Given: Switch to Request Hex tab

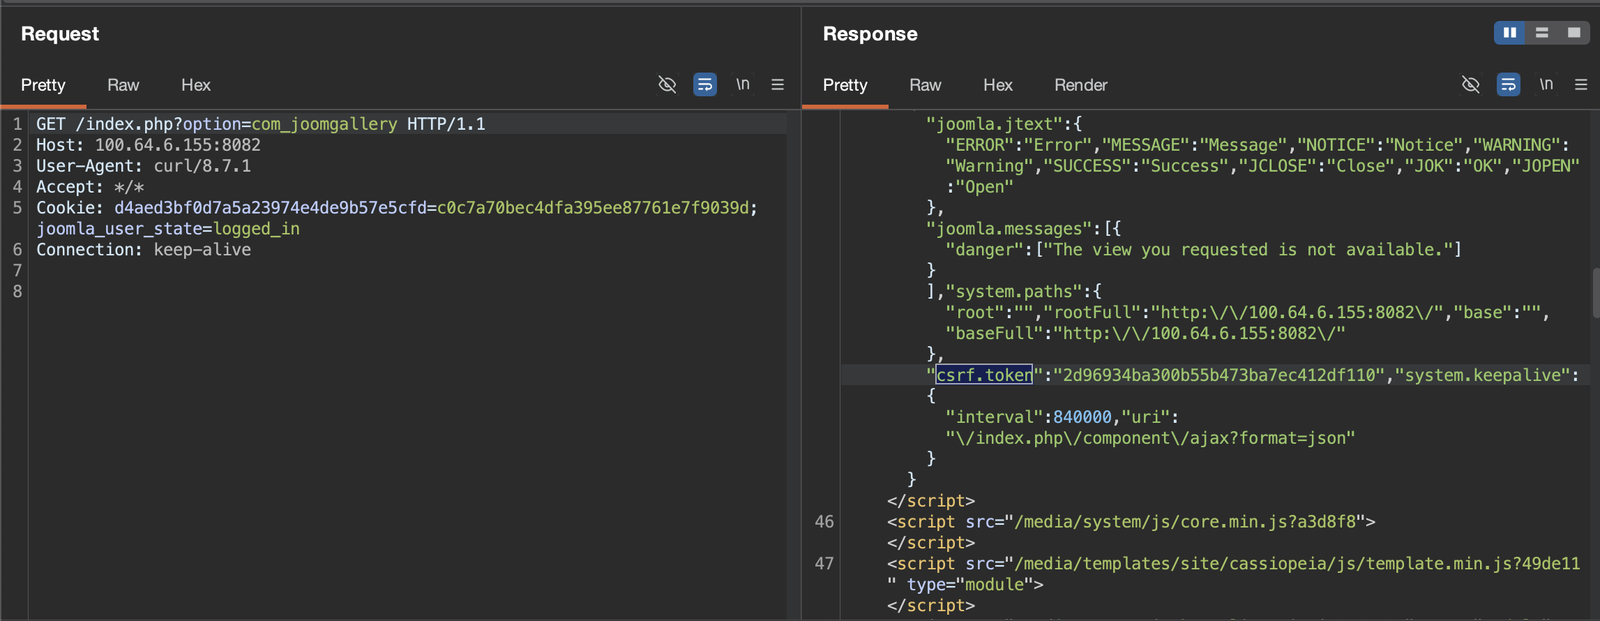Looking at the screenshot, I should click(196, 85).
